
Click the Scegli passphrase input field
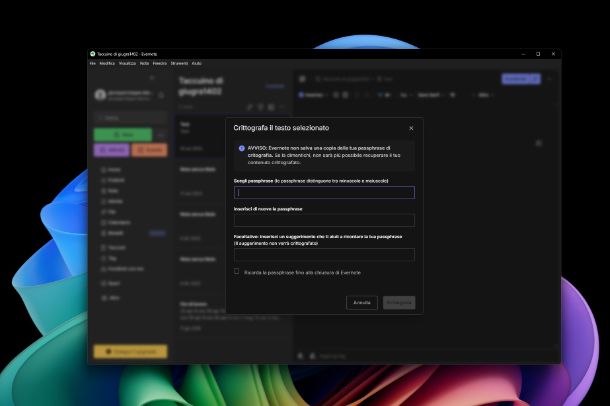[324, 192]
